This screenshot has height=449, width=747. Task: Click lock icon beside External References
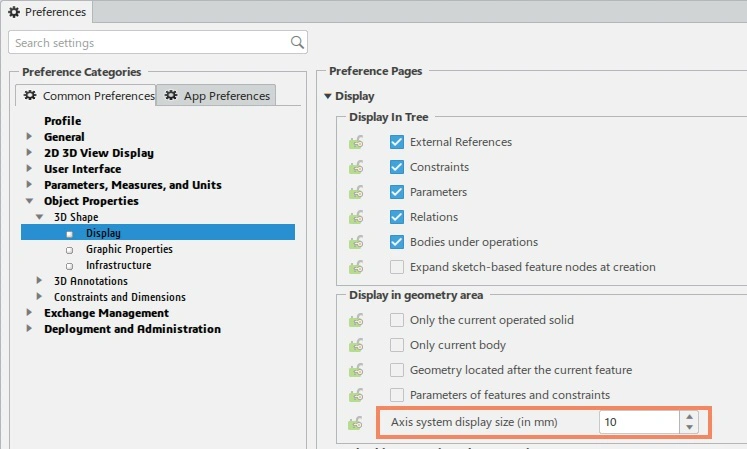point(355,142)
